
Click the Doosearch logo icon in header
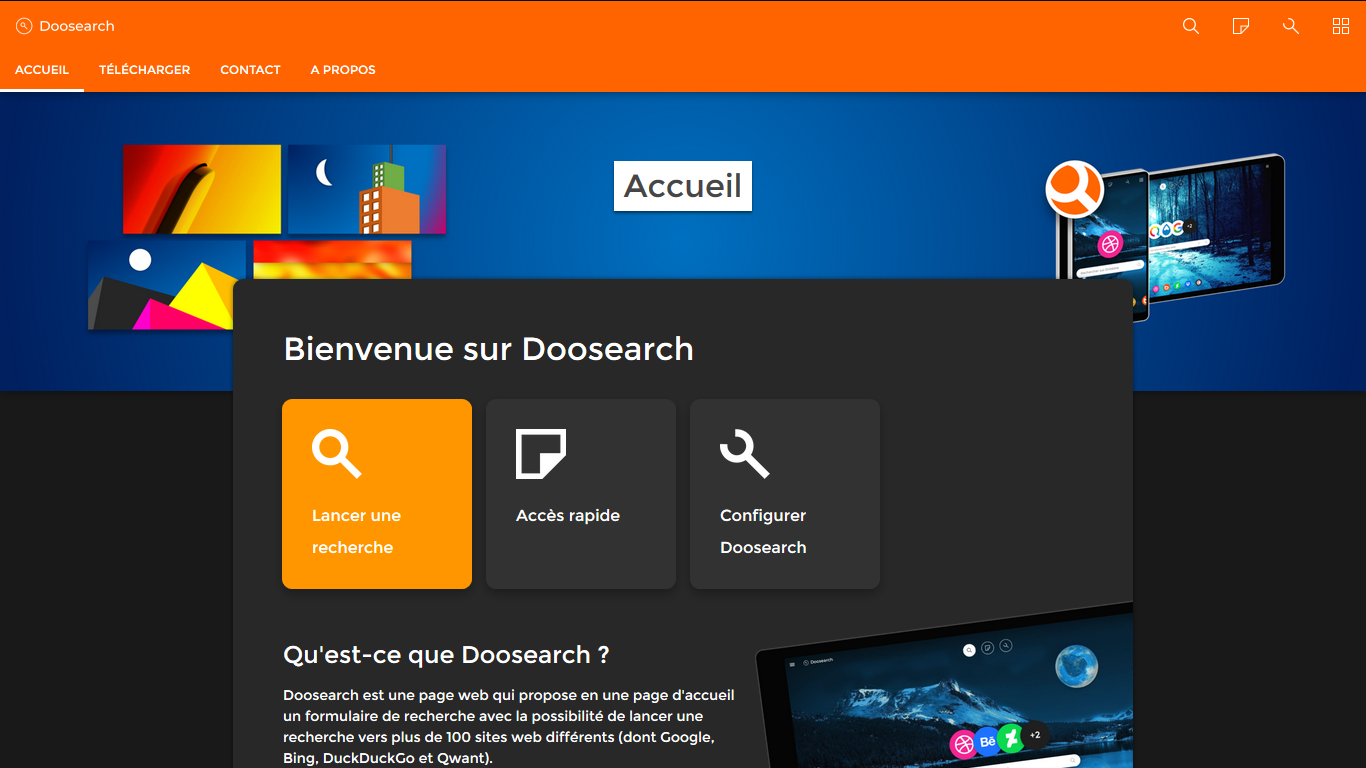click(24, 26)
